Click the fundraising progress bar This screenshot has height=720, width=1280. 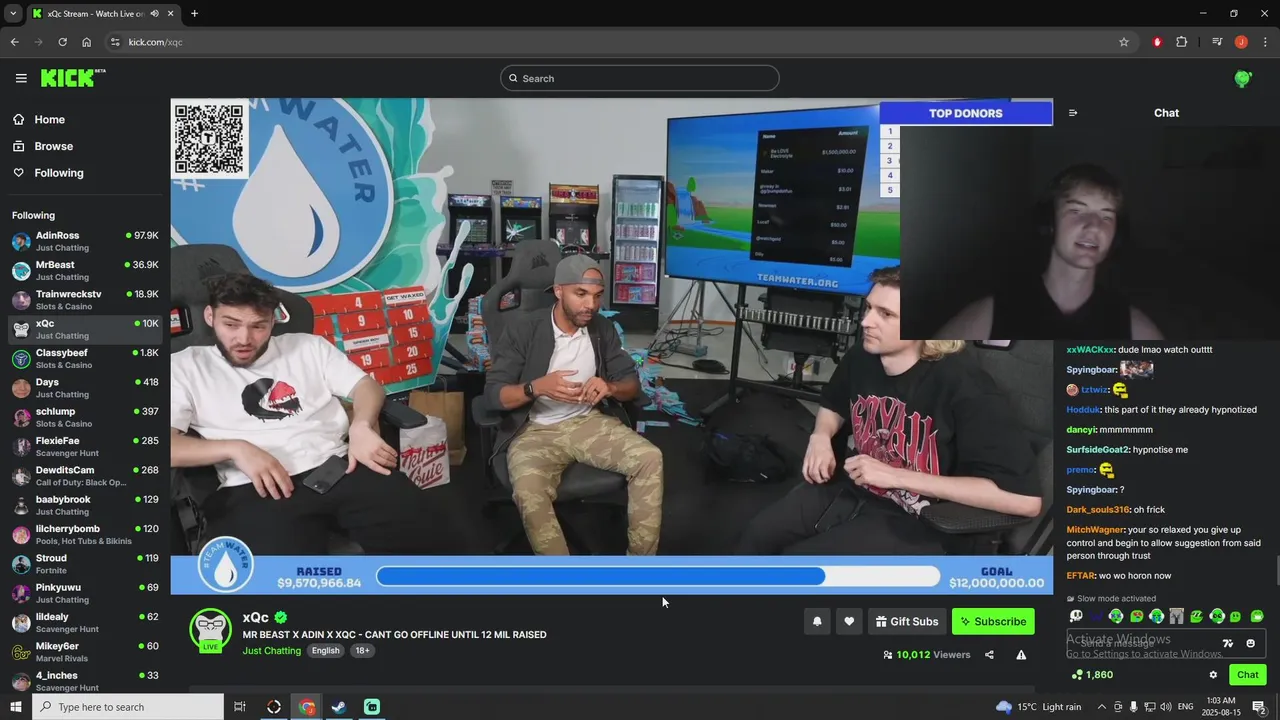(658, 576)
